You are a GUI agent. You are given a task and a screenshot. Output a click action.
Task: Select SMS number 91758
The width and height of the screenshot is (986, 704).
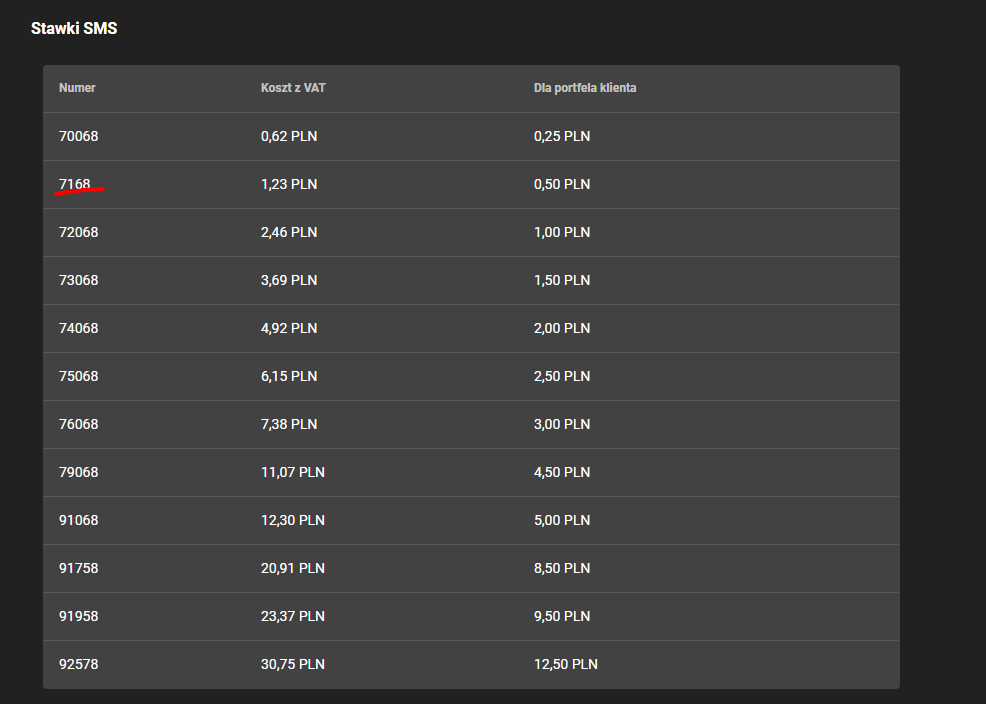(79, 568)
